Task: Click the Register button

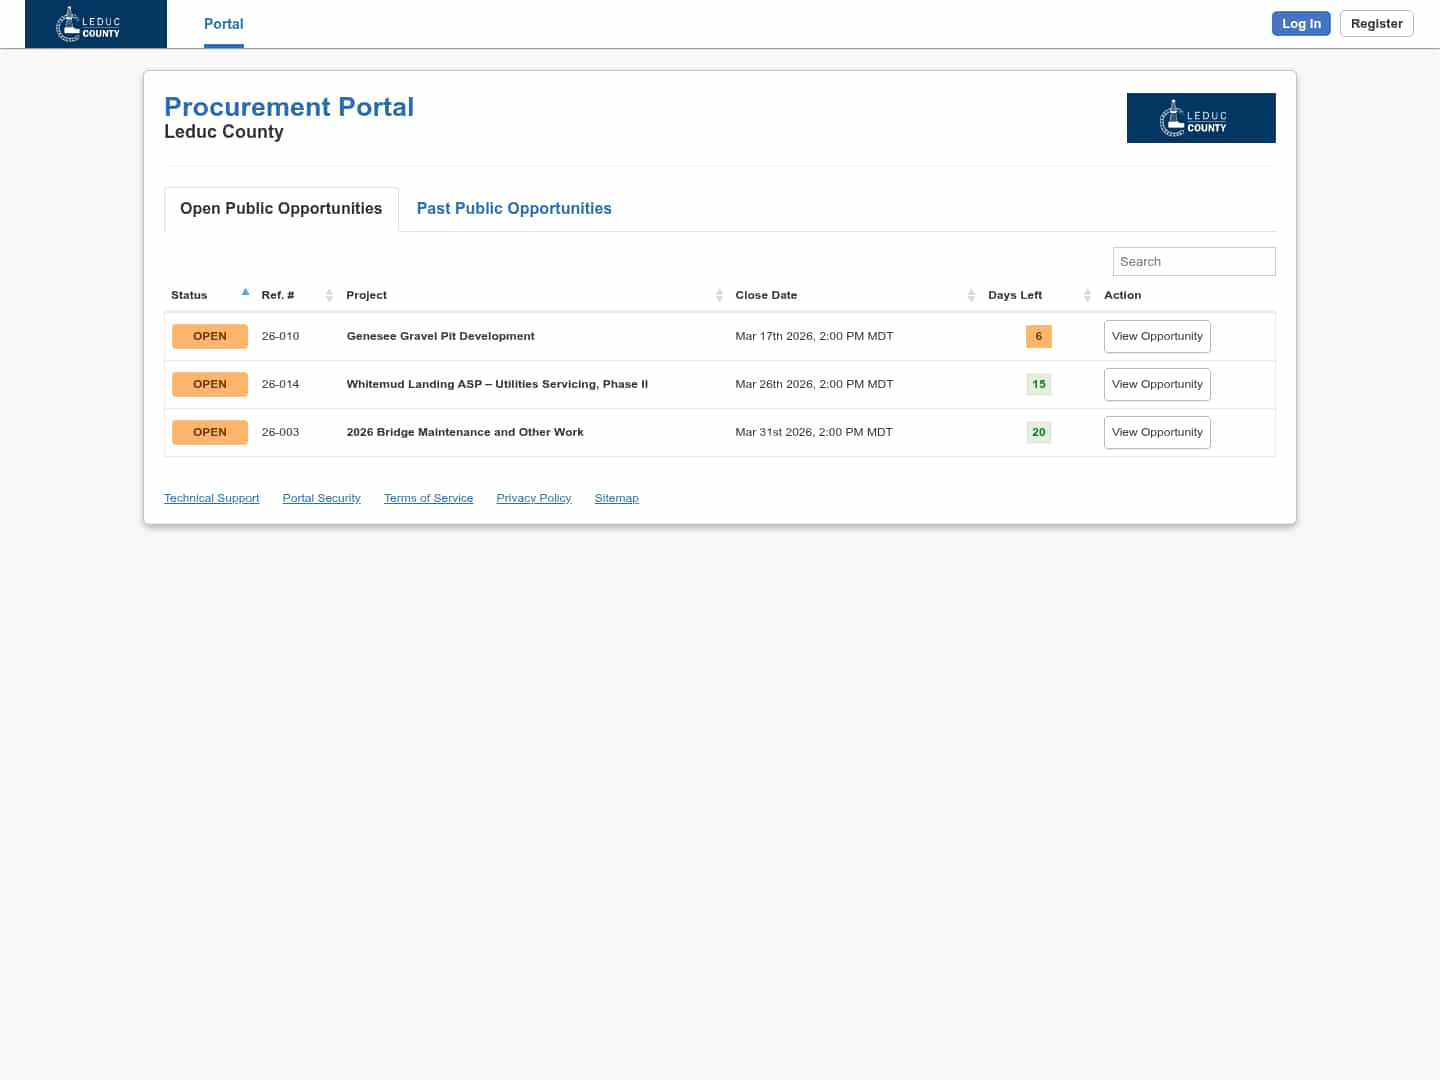Action: (1376, 23)
